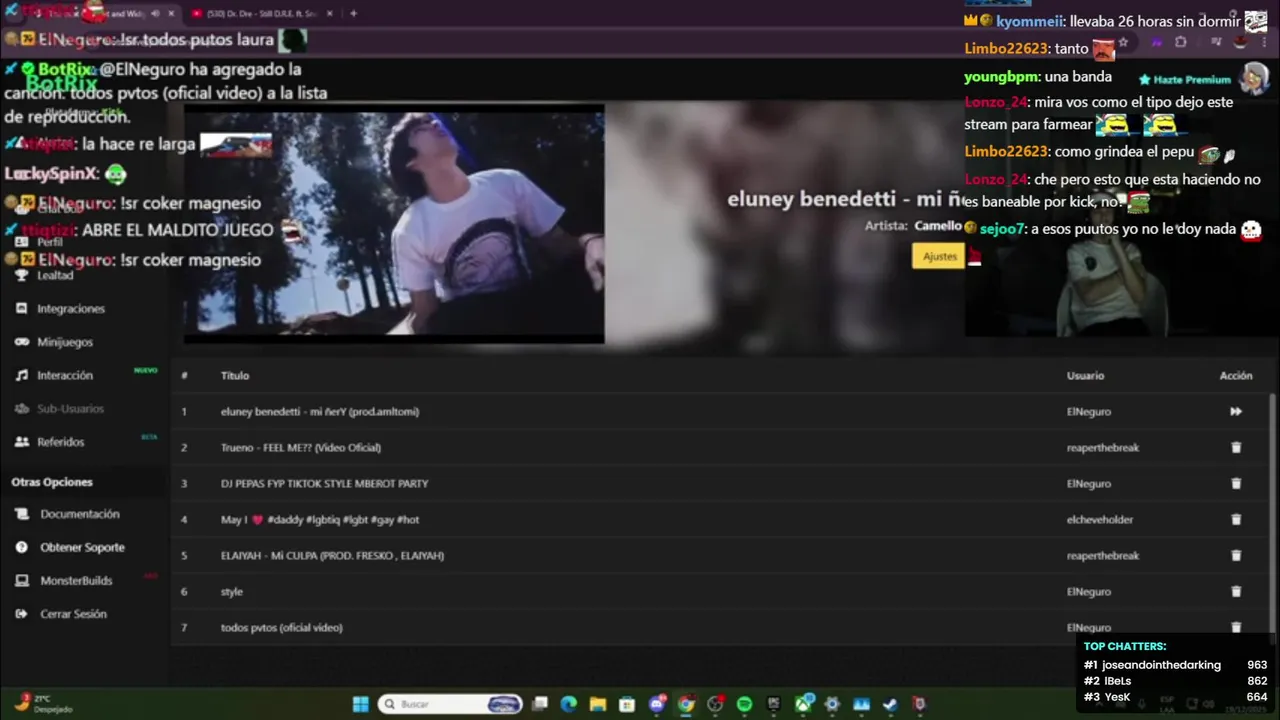Click the Lealtad trophy icon

[x=21, y=275]
